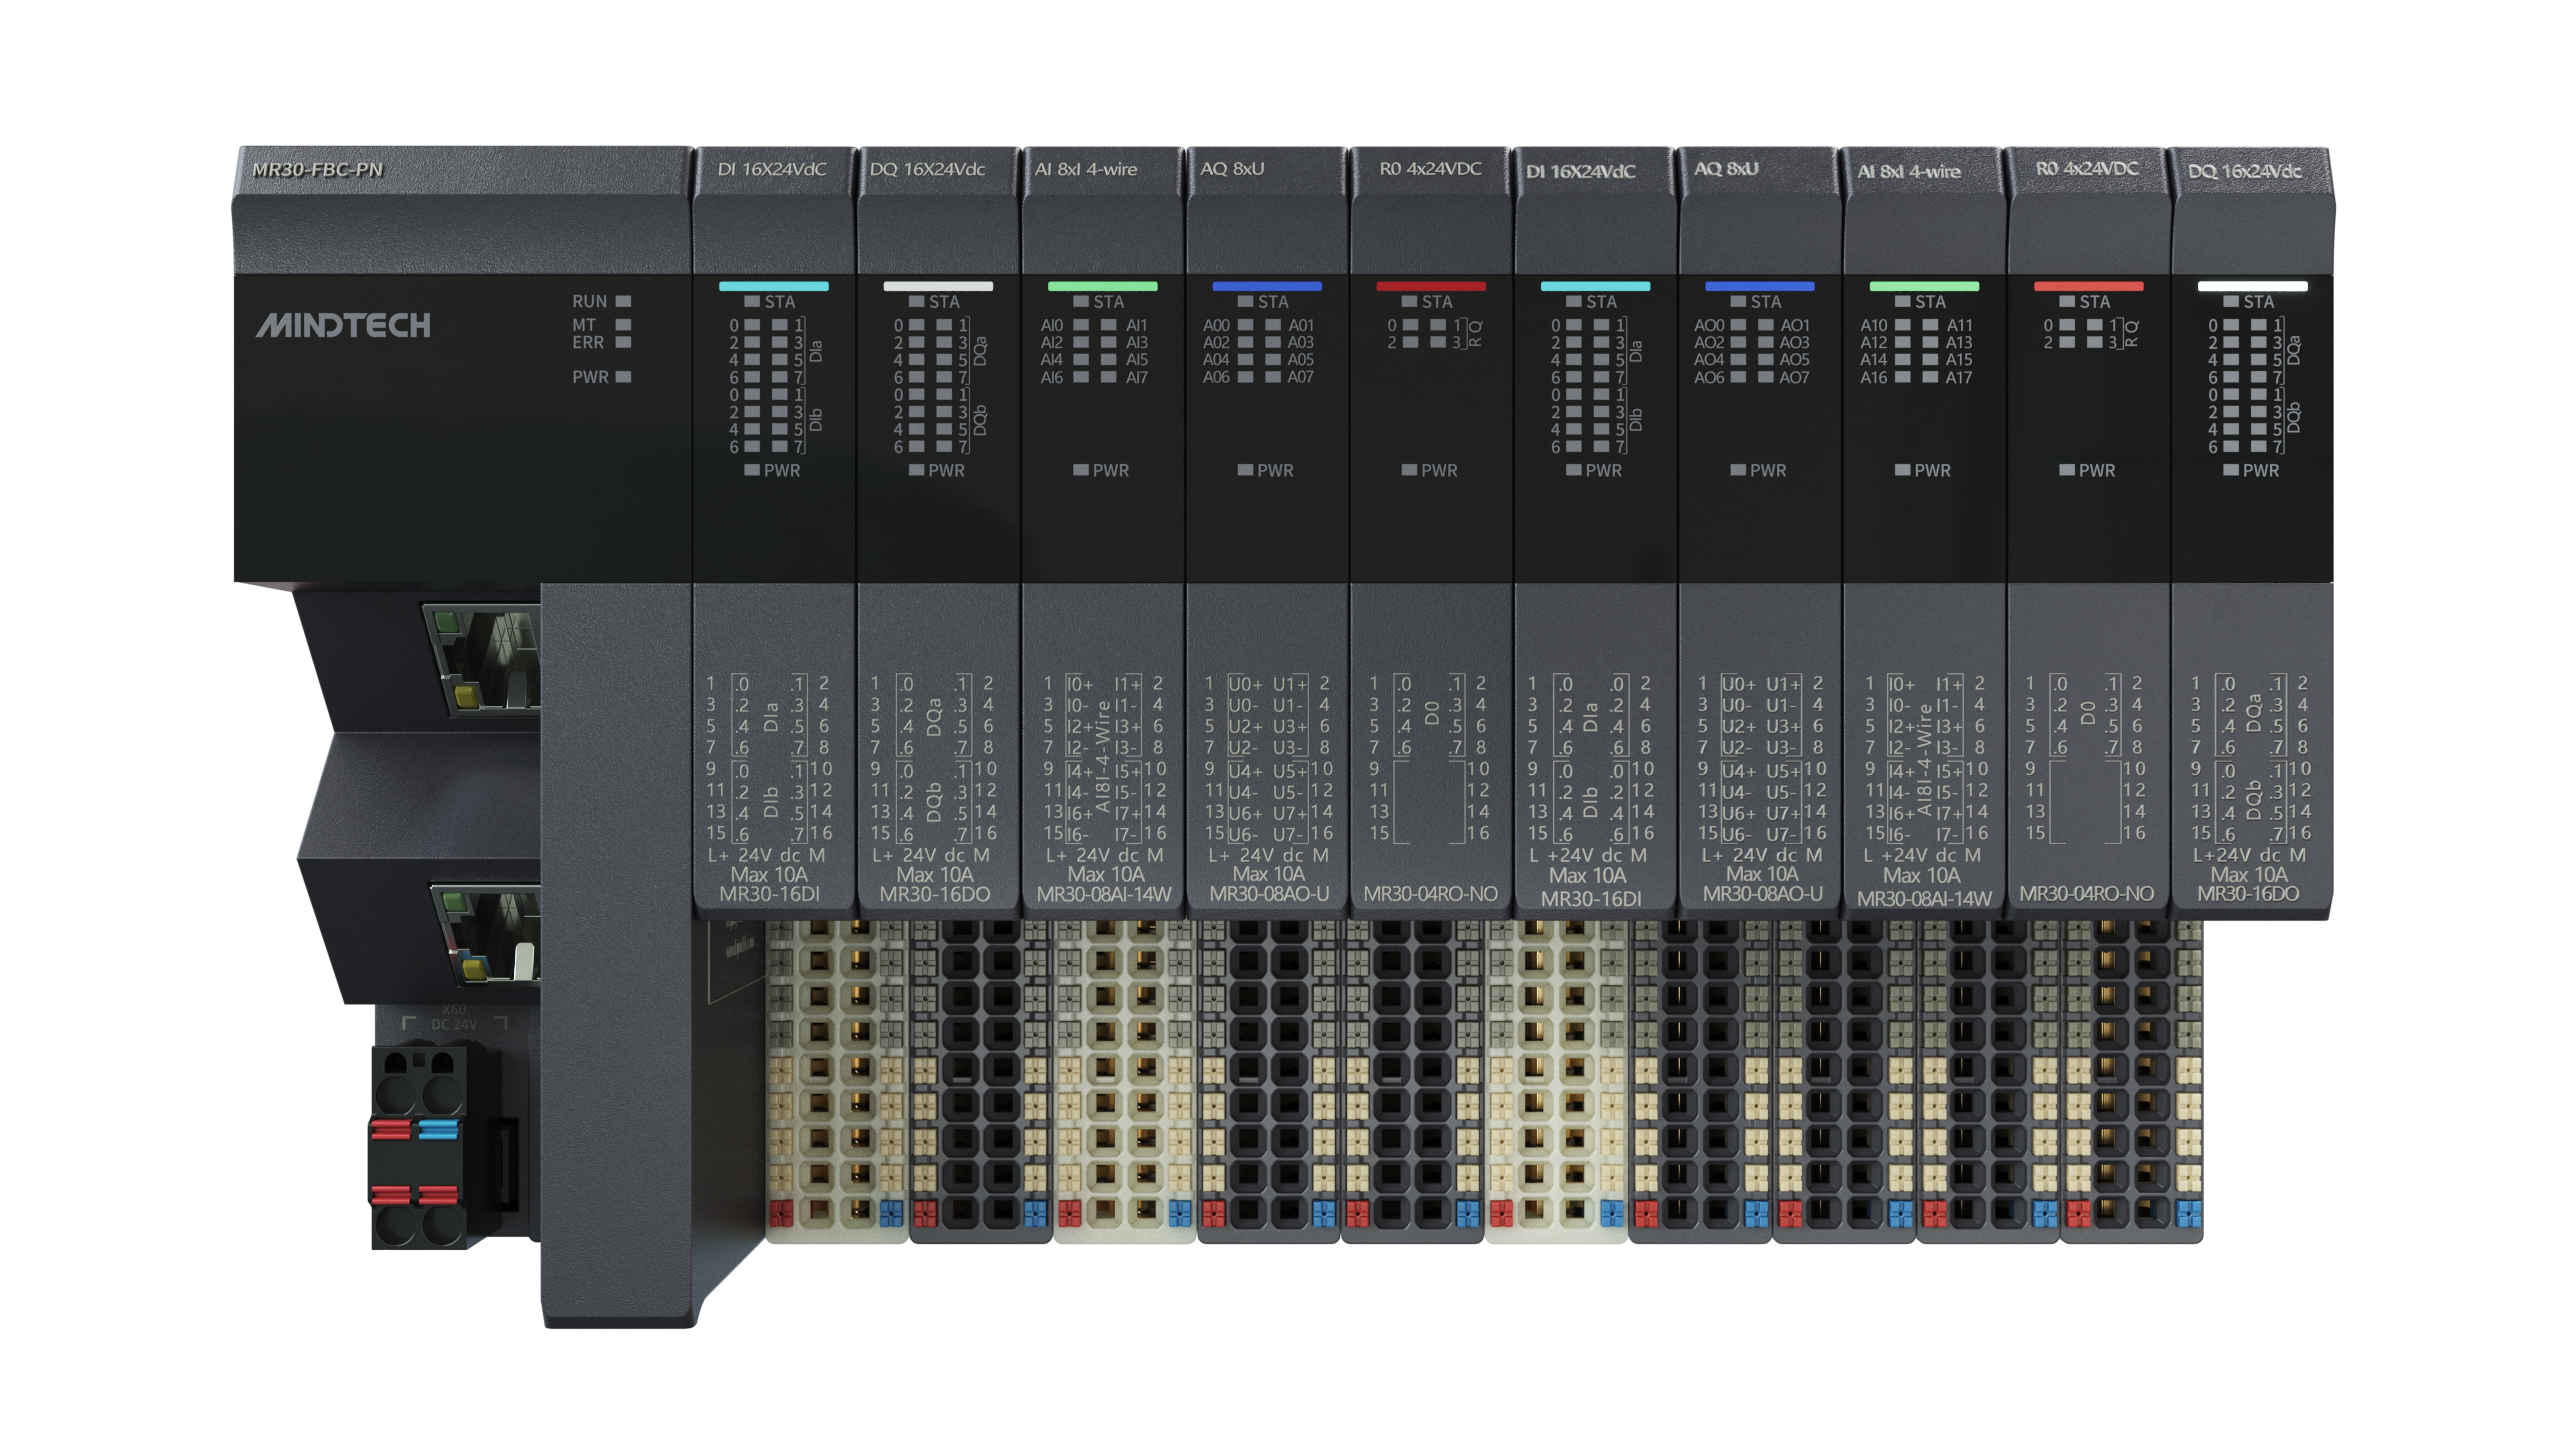Click first MR30-08AI-14W model label
2560x1440 pixels.
1103,894
